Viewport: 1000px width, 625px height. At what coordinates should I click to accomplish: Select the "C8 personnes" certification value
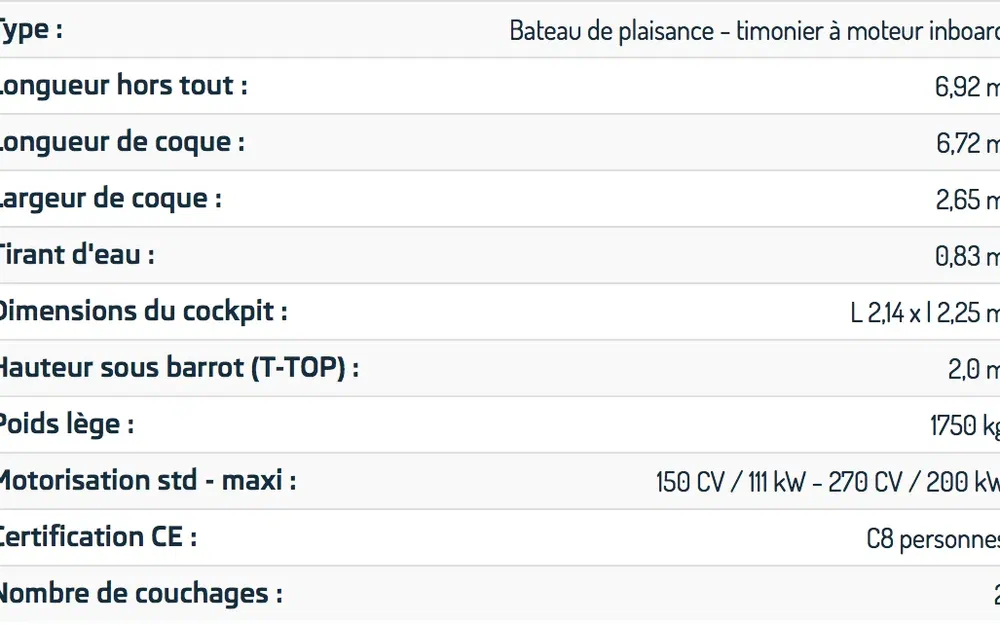point(932,539)
